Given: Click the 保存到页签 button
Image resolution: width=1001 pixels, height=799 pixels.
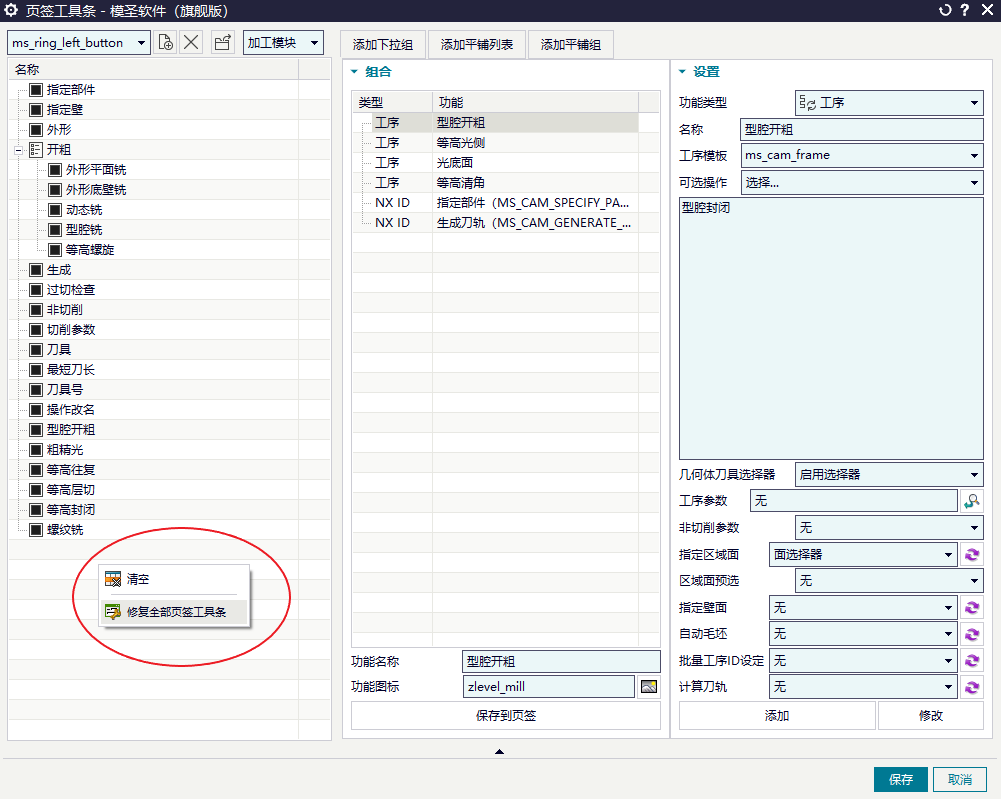Looking at the screenshot, I should 506,715.
